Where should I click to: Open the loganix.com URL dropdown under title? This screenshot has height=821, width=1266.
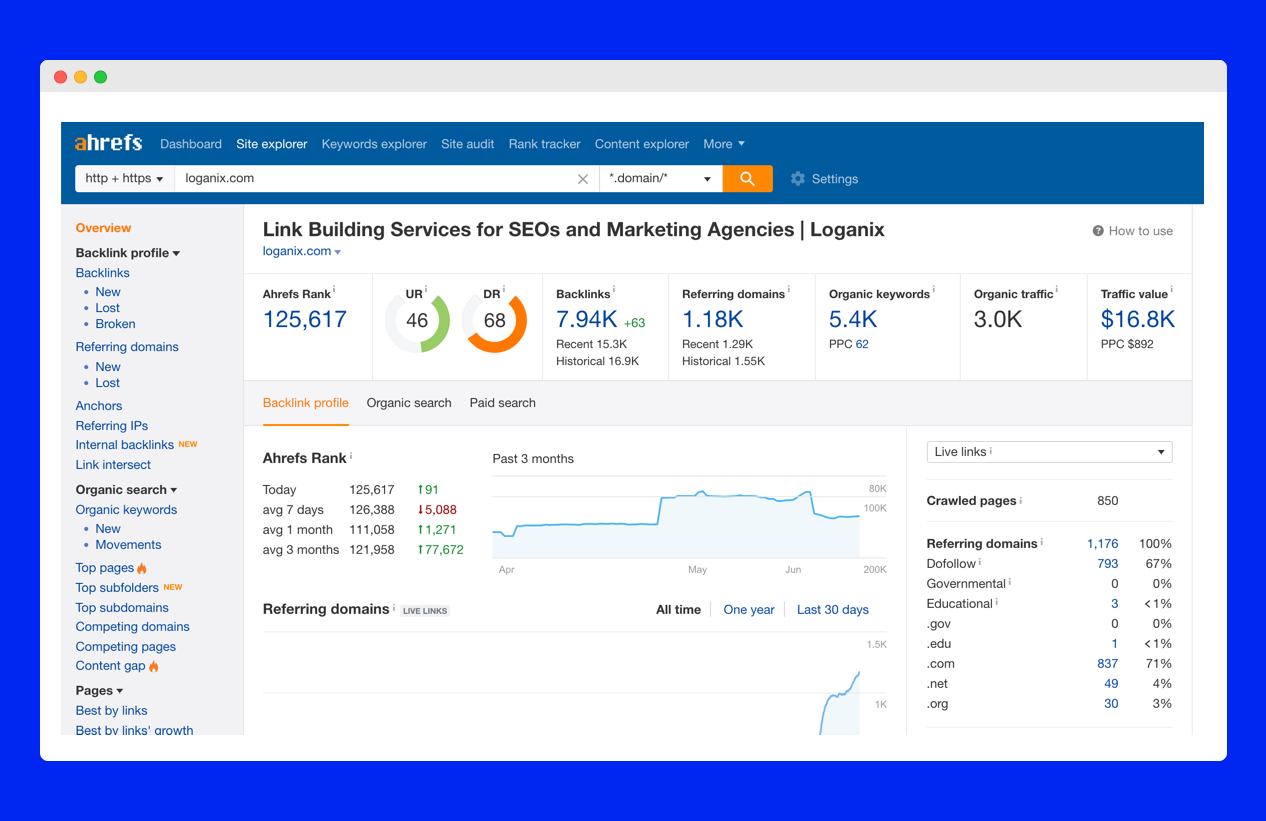pyautogui.click(x=302, y=252)
